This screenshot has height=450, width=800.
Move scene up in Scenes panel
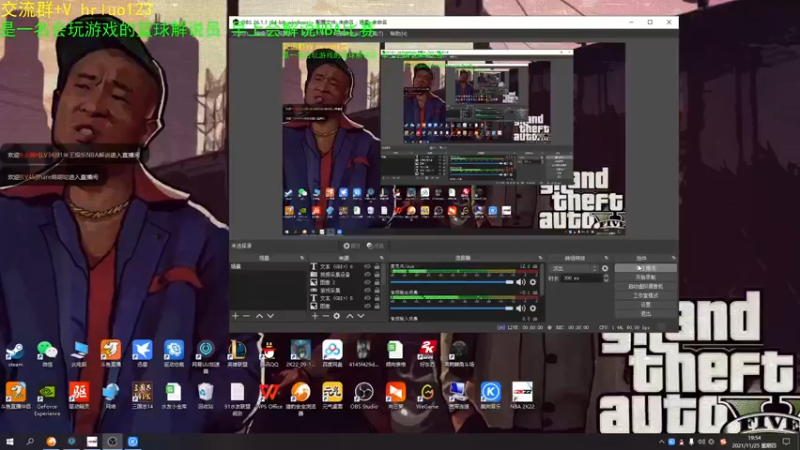(x=259, y=316)
